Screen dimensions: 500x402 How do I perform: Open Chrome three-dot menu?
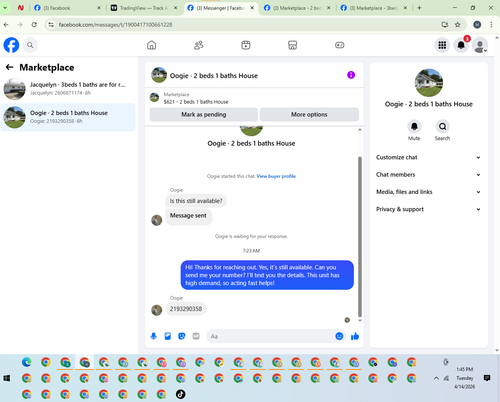point(491,25)
